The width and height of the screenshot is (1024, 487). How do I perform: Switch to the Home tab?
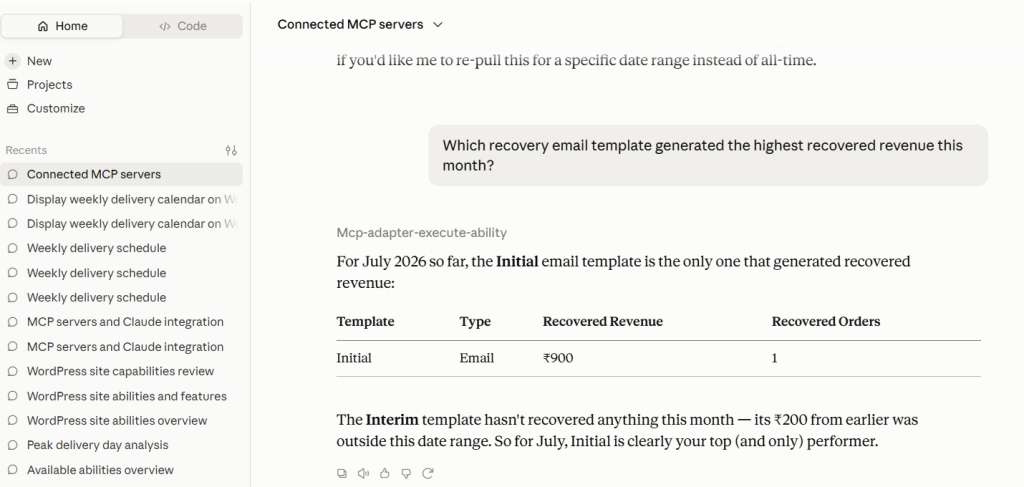click(63, 26)
